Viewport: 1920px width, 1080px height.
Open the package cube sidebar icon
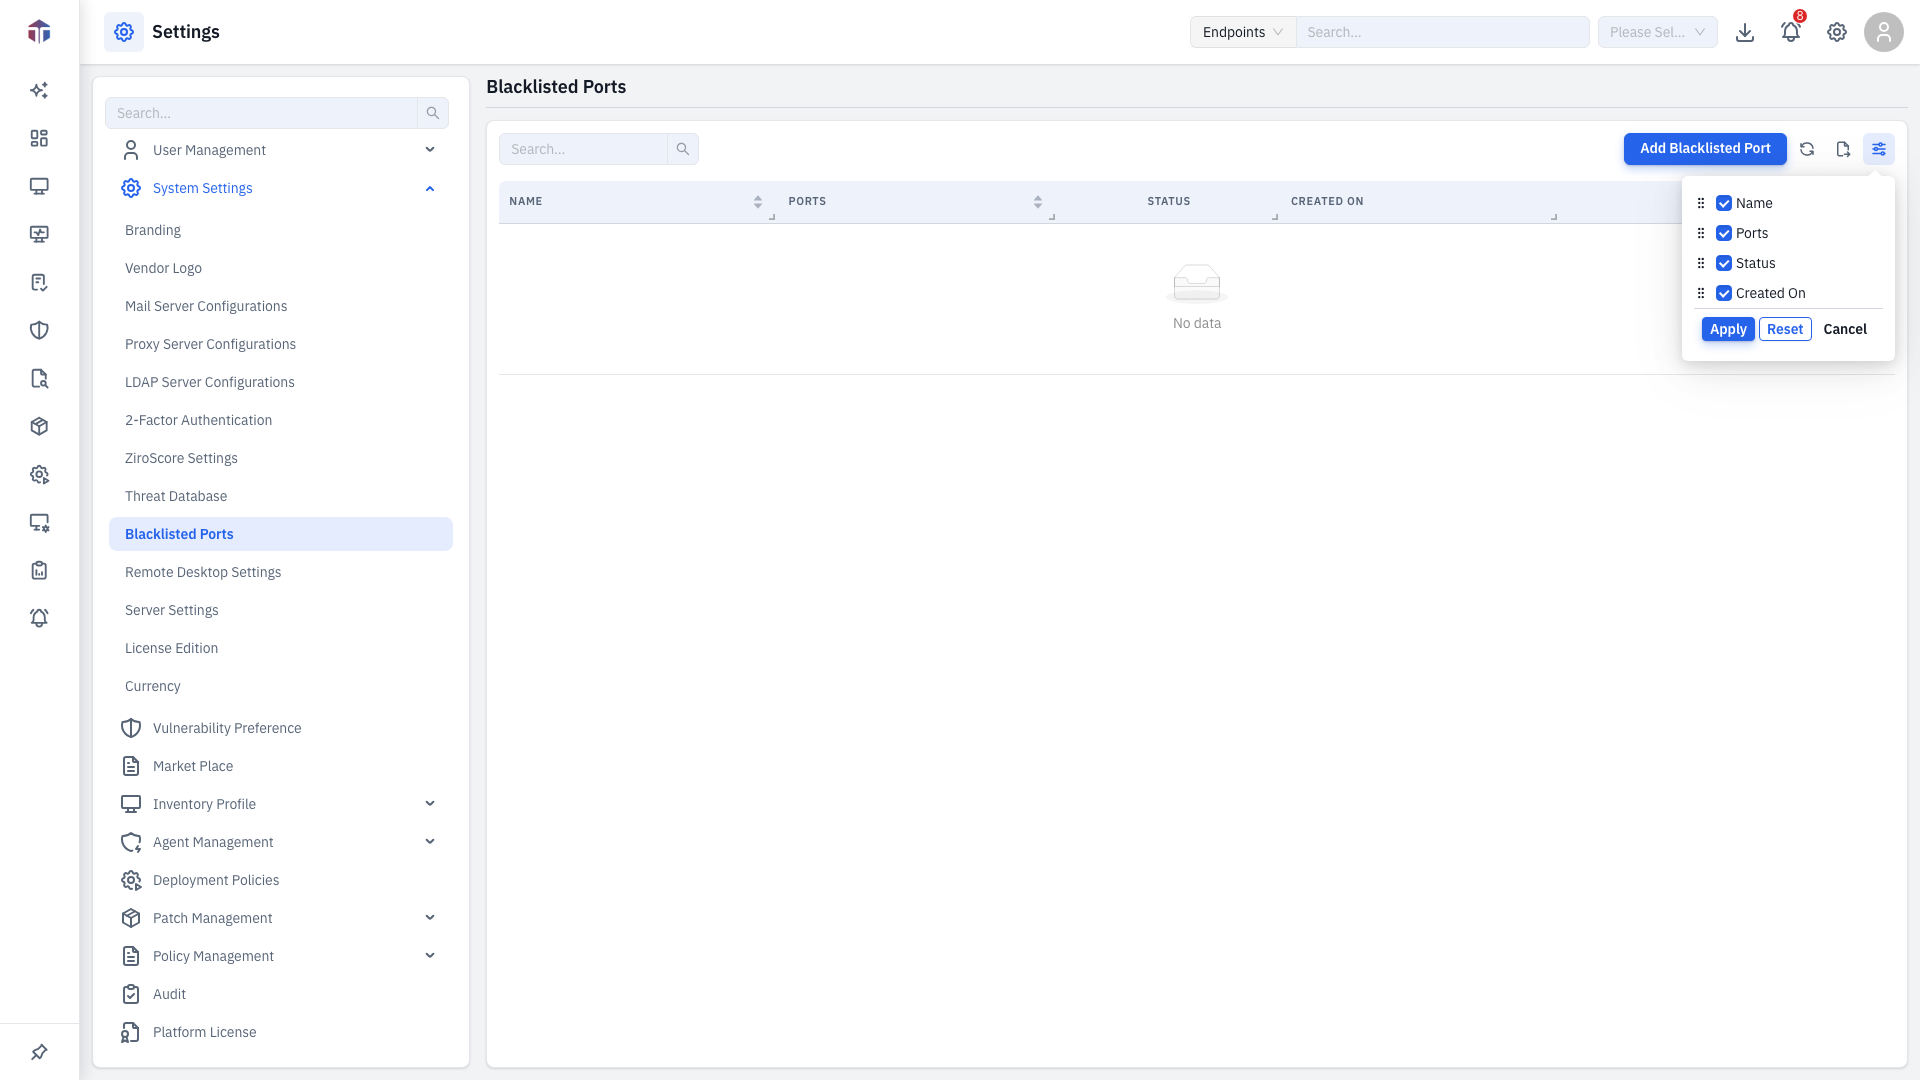coord(39,426)
